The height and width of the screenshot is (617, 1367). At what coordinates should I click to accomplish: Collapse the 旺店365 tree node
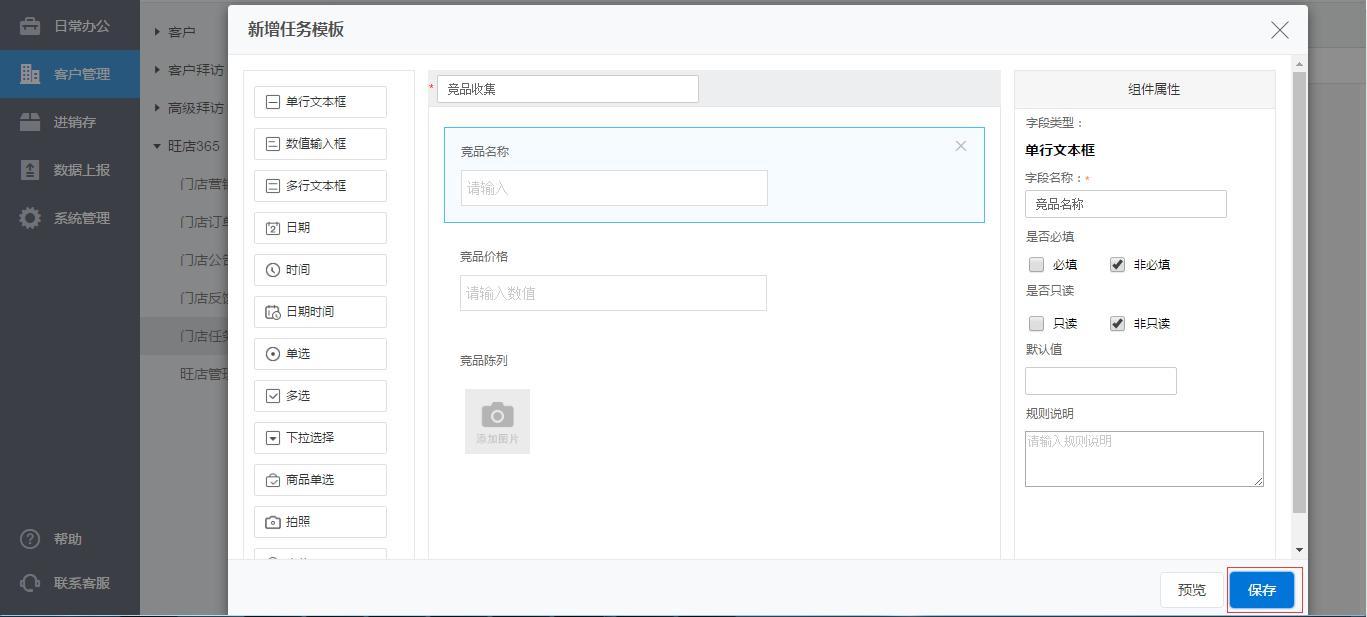pos(158,146)
